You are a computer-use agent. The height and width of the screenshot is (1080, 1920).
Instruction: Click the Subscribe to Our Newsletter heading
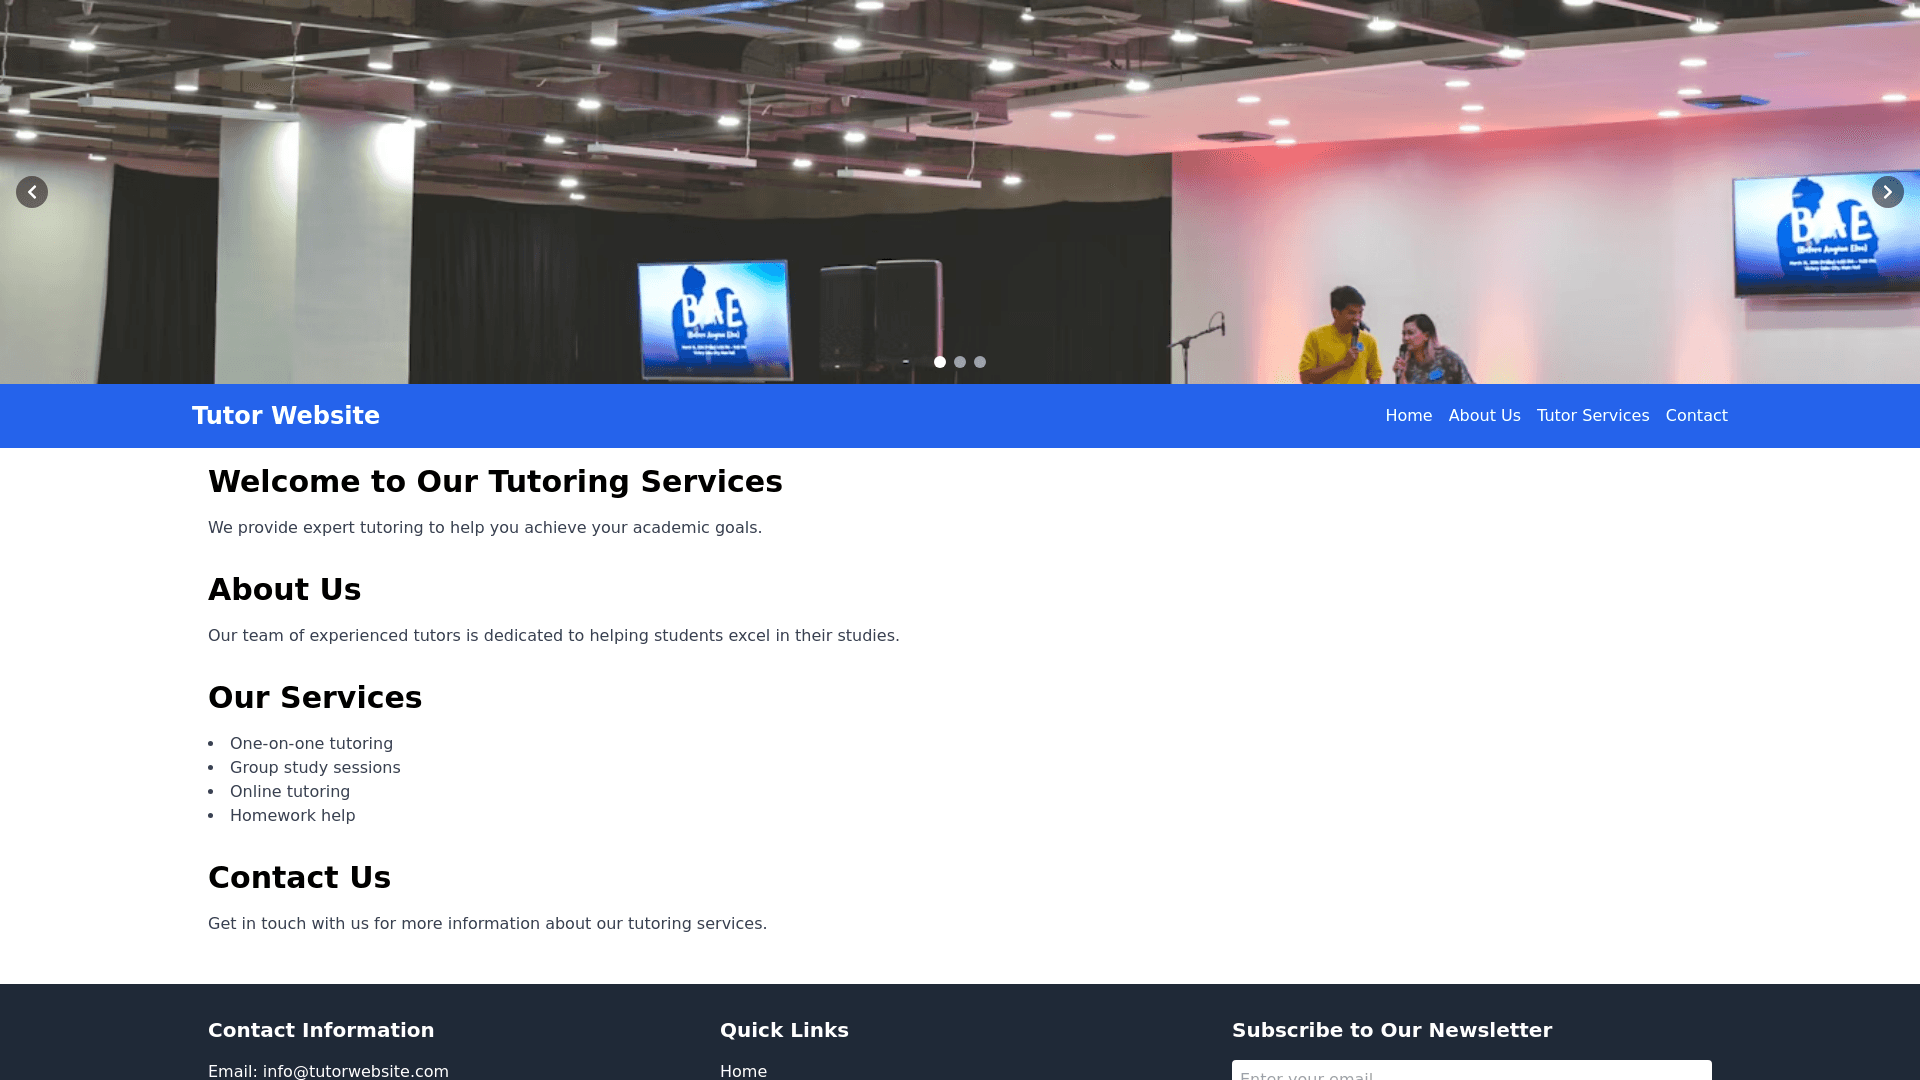point(1391,1030)
